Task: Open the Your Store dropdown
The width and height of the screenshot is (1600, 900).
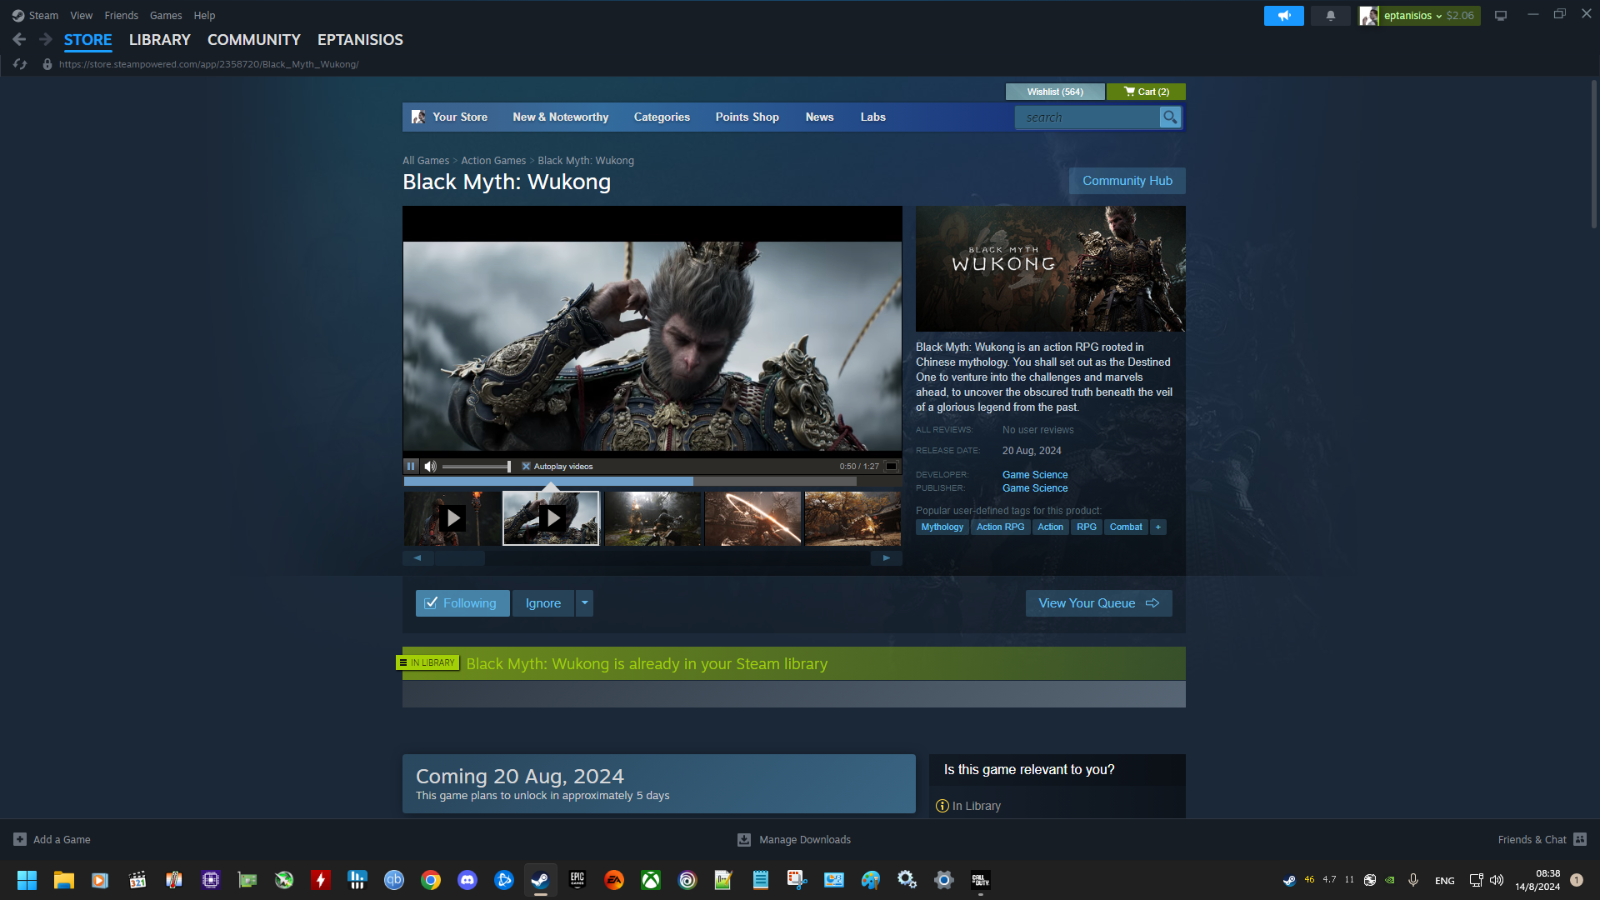Action: pyautogui.click(x=460, y=117)
